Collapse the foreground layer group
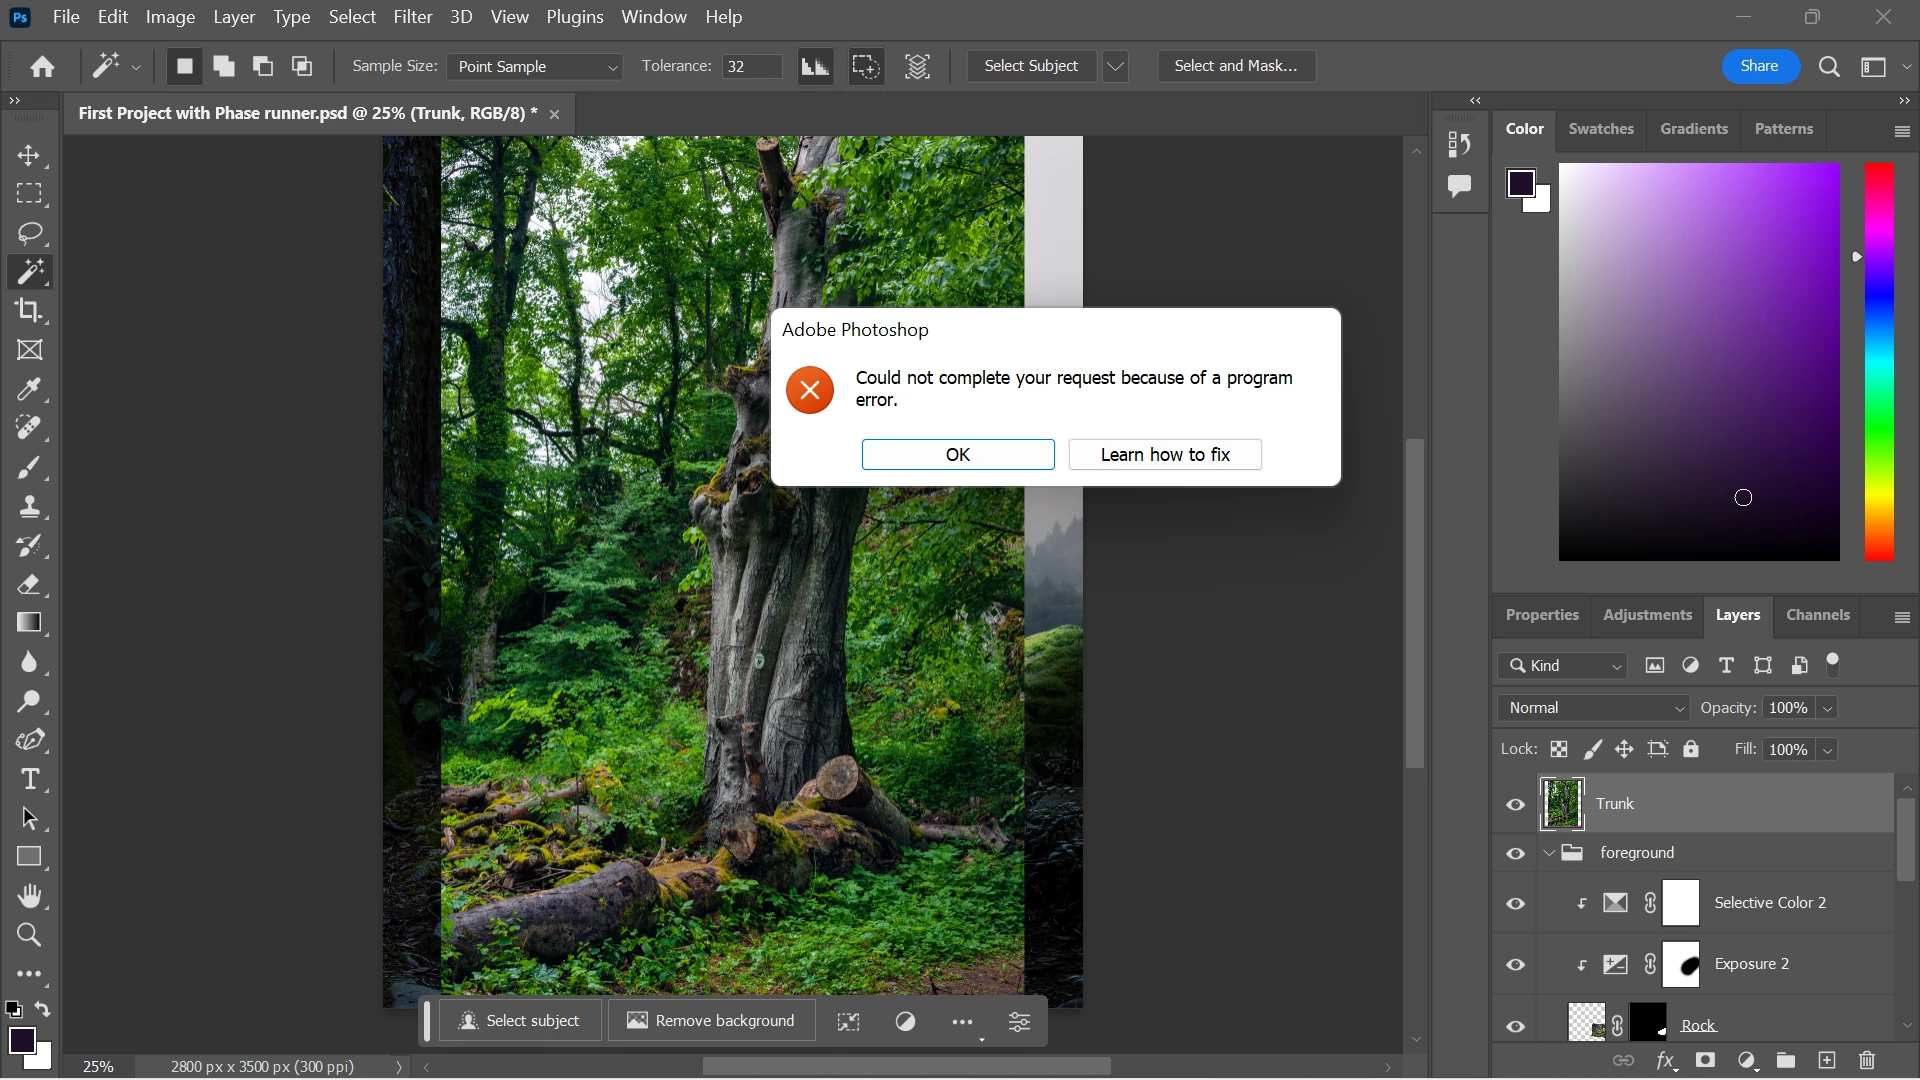The image size is (1920, 1080). (1549, 853)
